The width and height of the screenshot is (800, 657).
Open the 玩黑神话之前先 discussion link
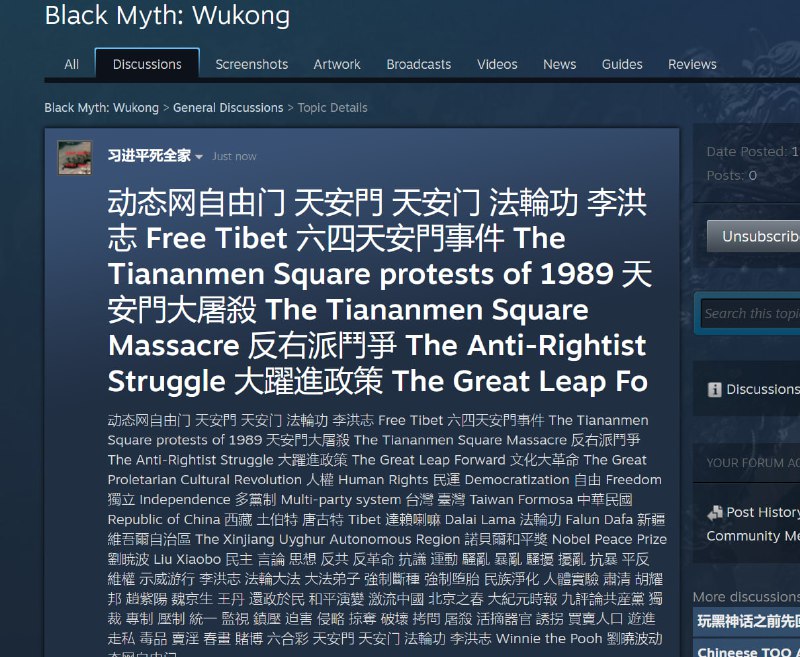pos(747,621)
